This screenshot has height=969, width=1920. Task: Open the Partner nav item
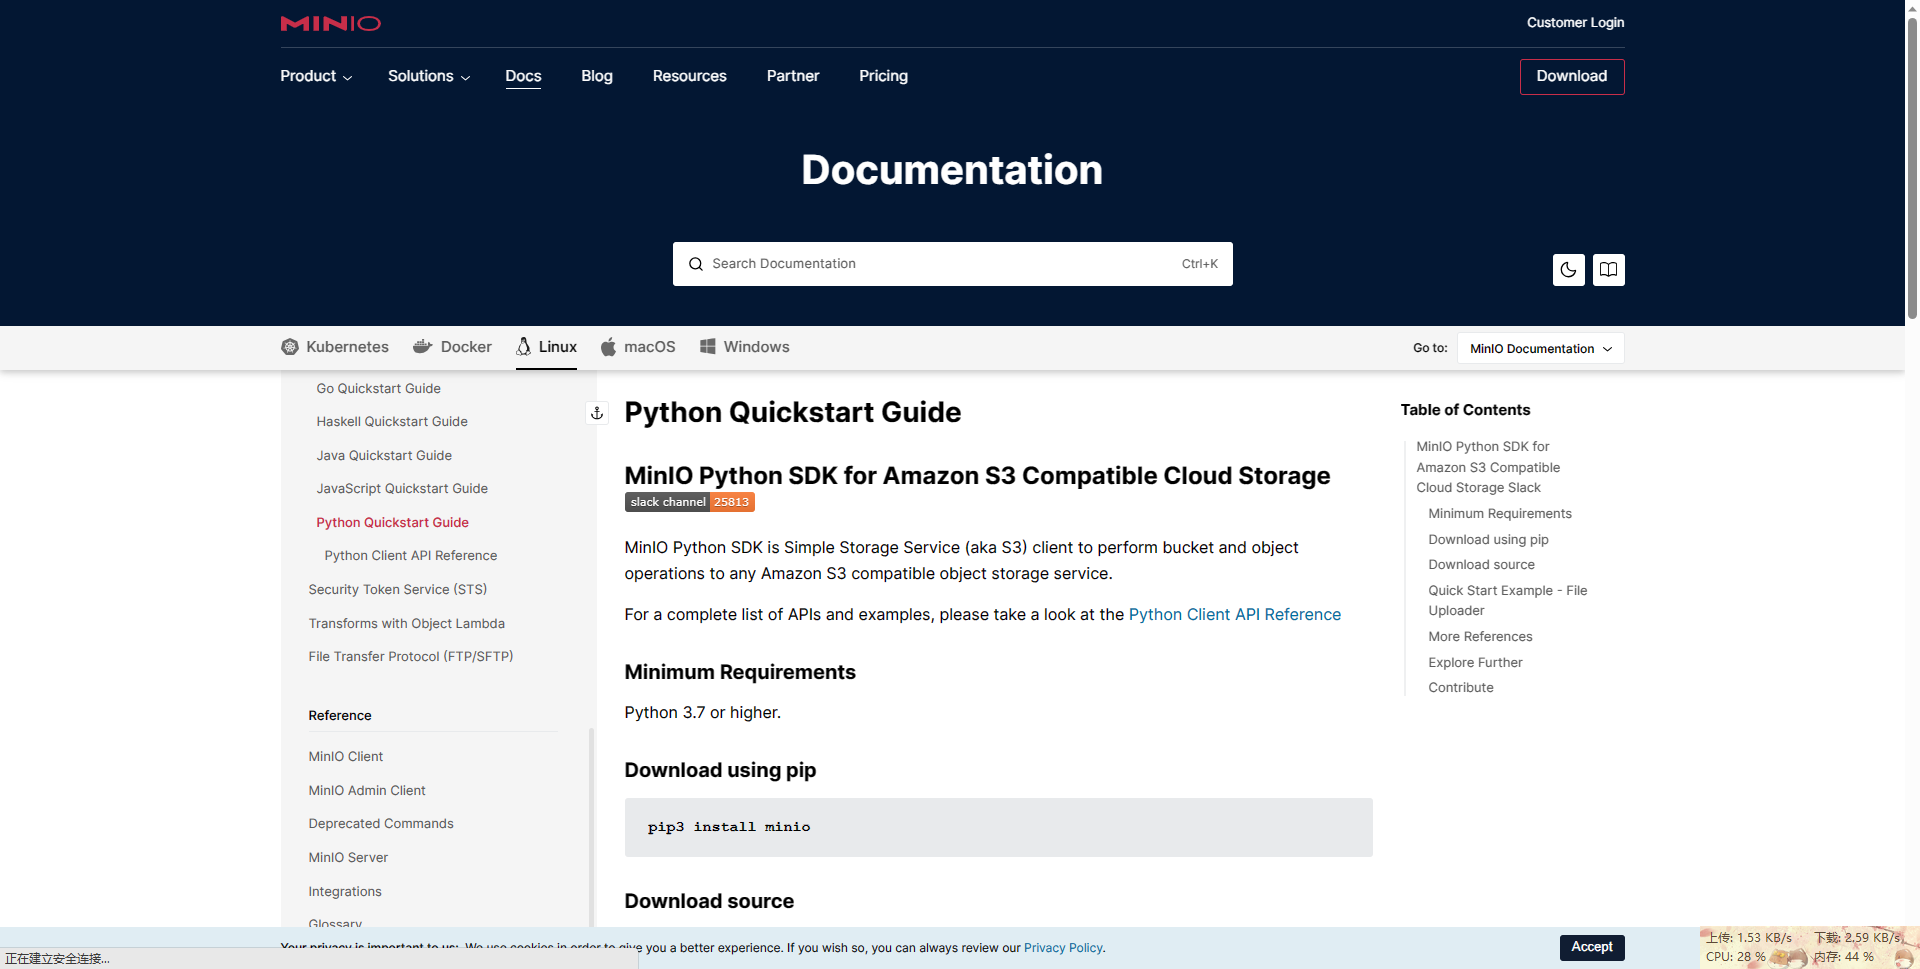coord(793,76)
